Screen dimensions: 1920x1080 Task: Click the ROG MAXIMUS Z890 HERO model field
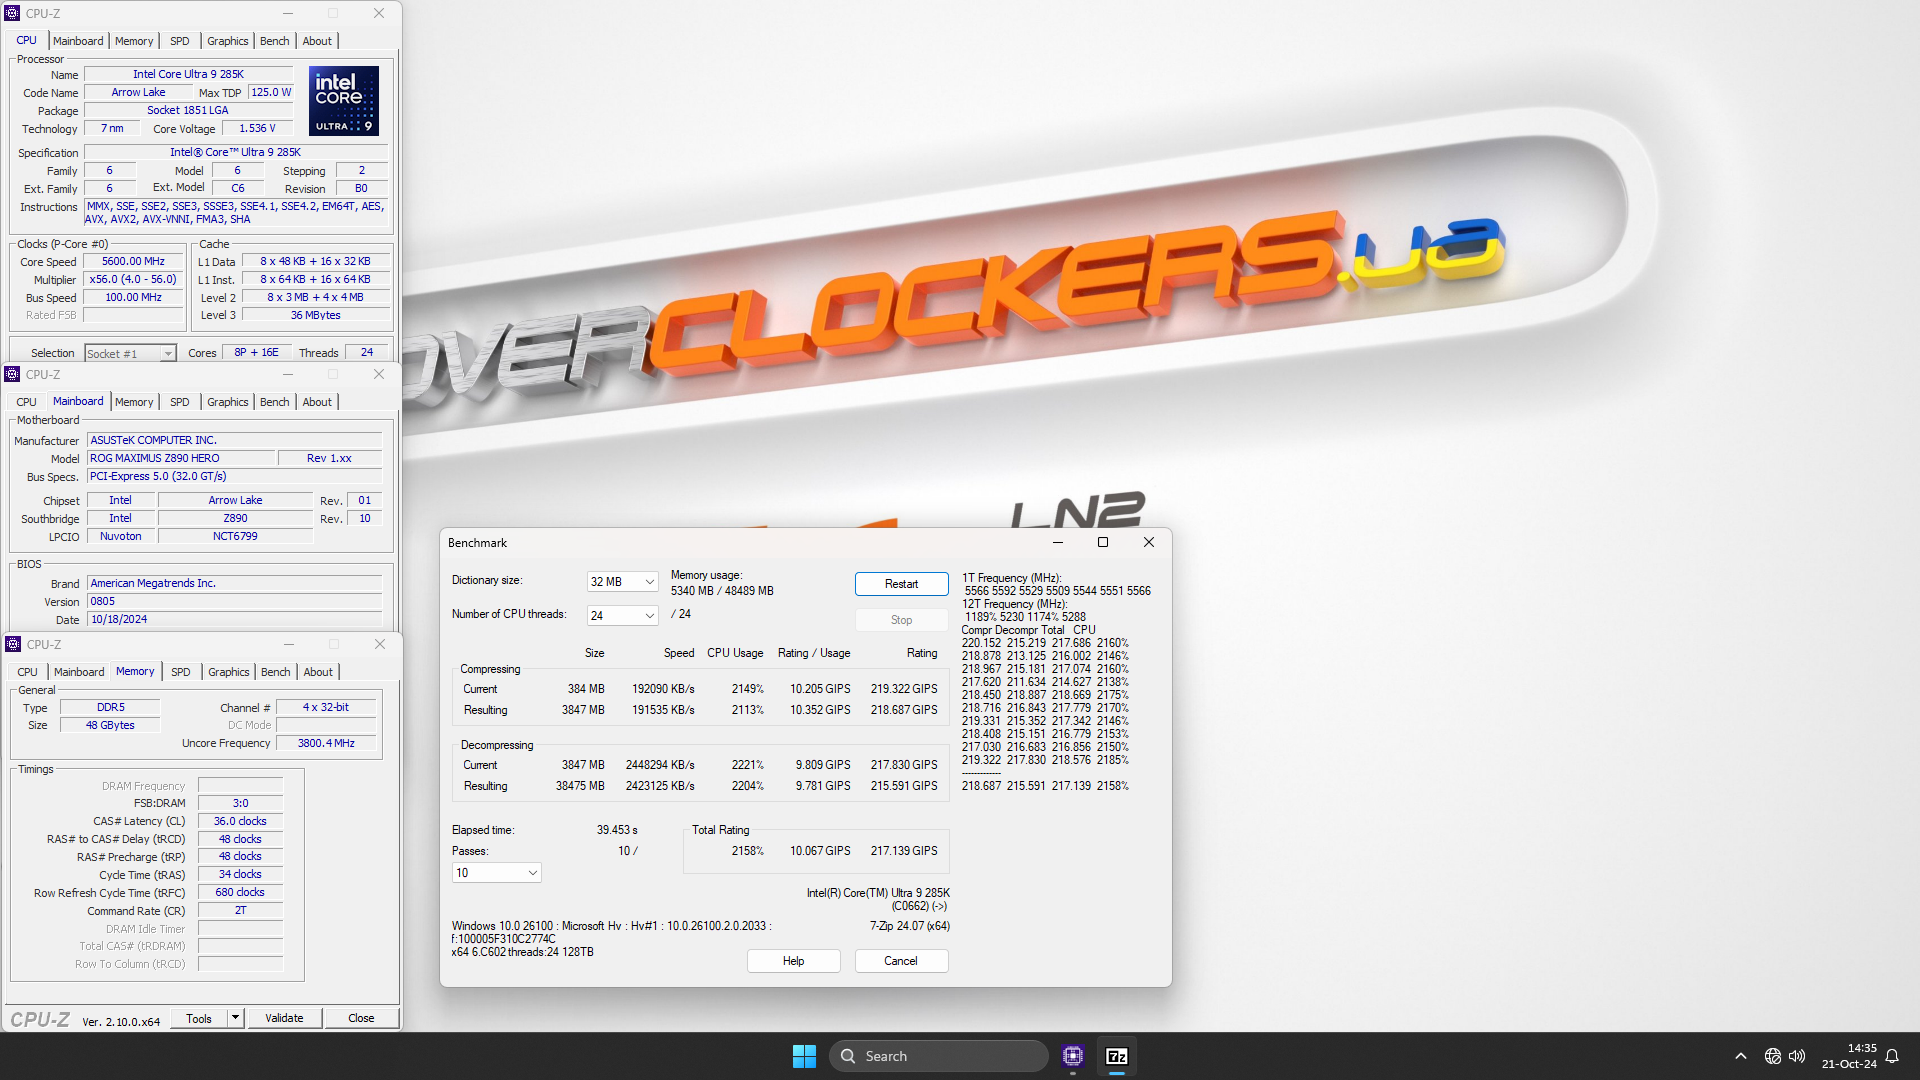181,458
